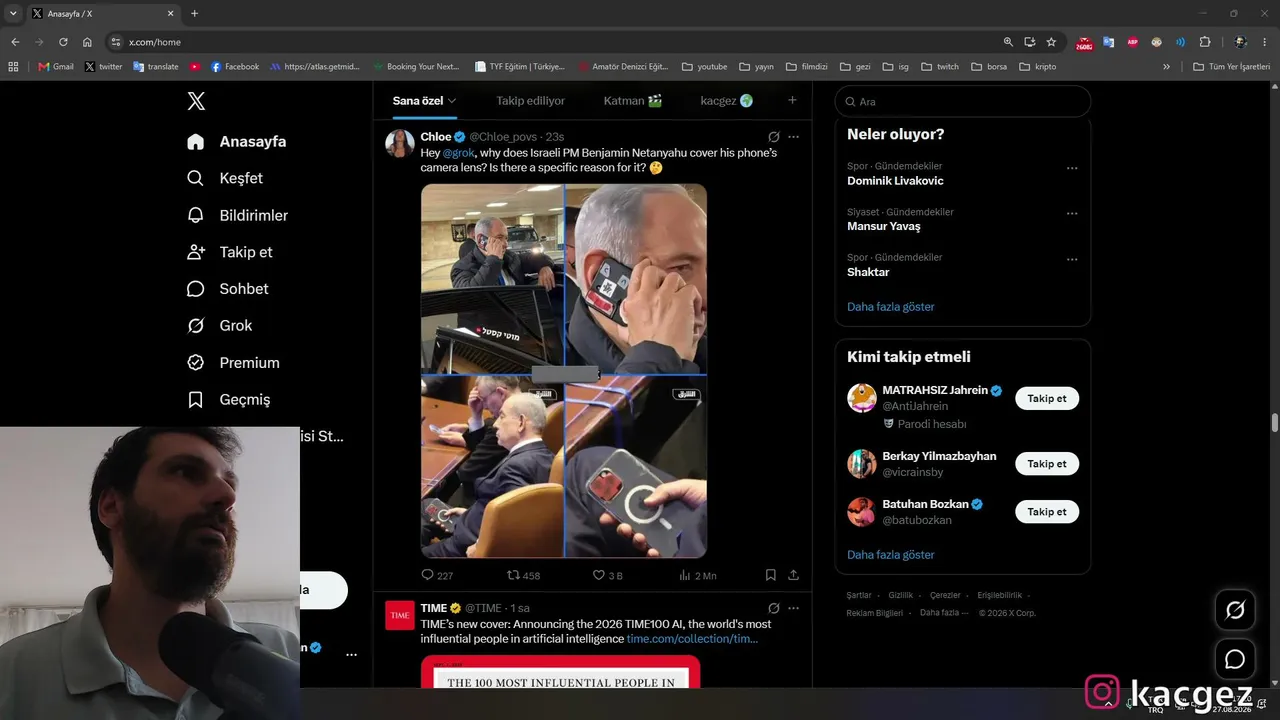
Task: Open the floating Grok button
Action: 1235,610
